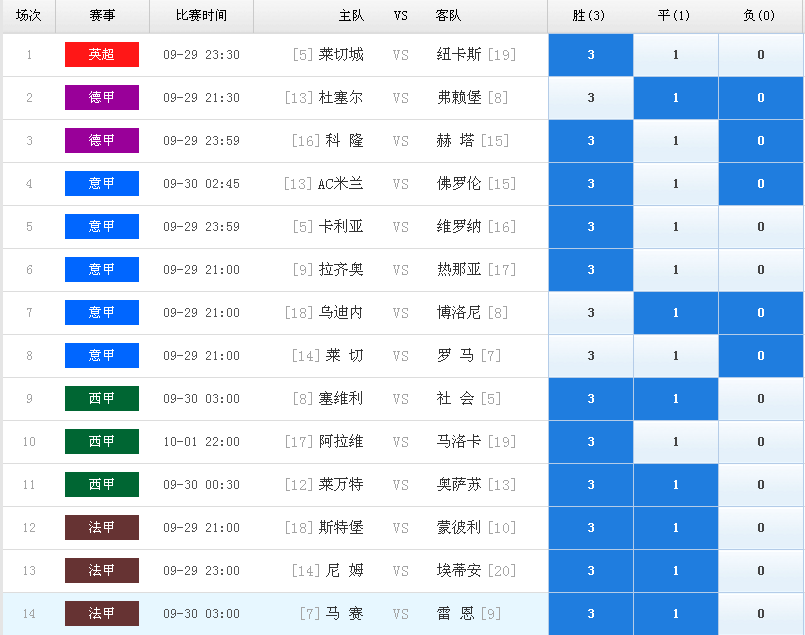Viewport: 805px width, 635px height.
Task: Toggle loss (0) for AC米兰 vs 佛罗伦
Action: point(761,184)
